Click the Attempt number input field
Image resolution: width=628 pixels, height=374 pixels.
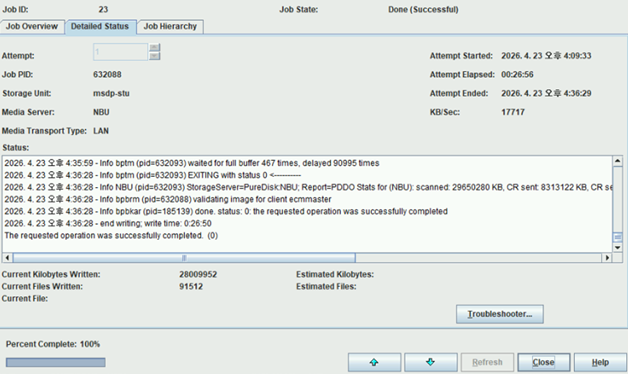[x=121, y=52]
